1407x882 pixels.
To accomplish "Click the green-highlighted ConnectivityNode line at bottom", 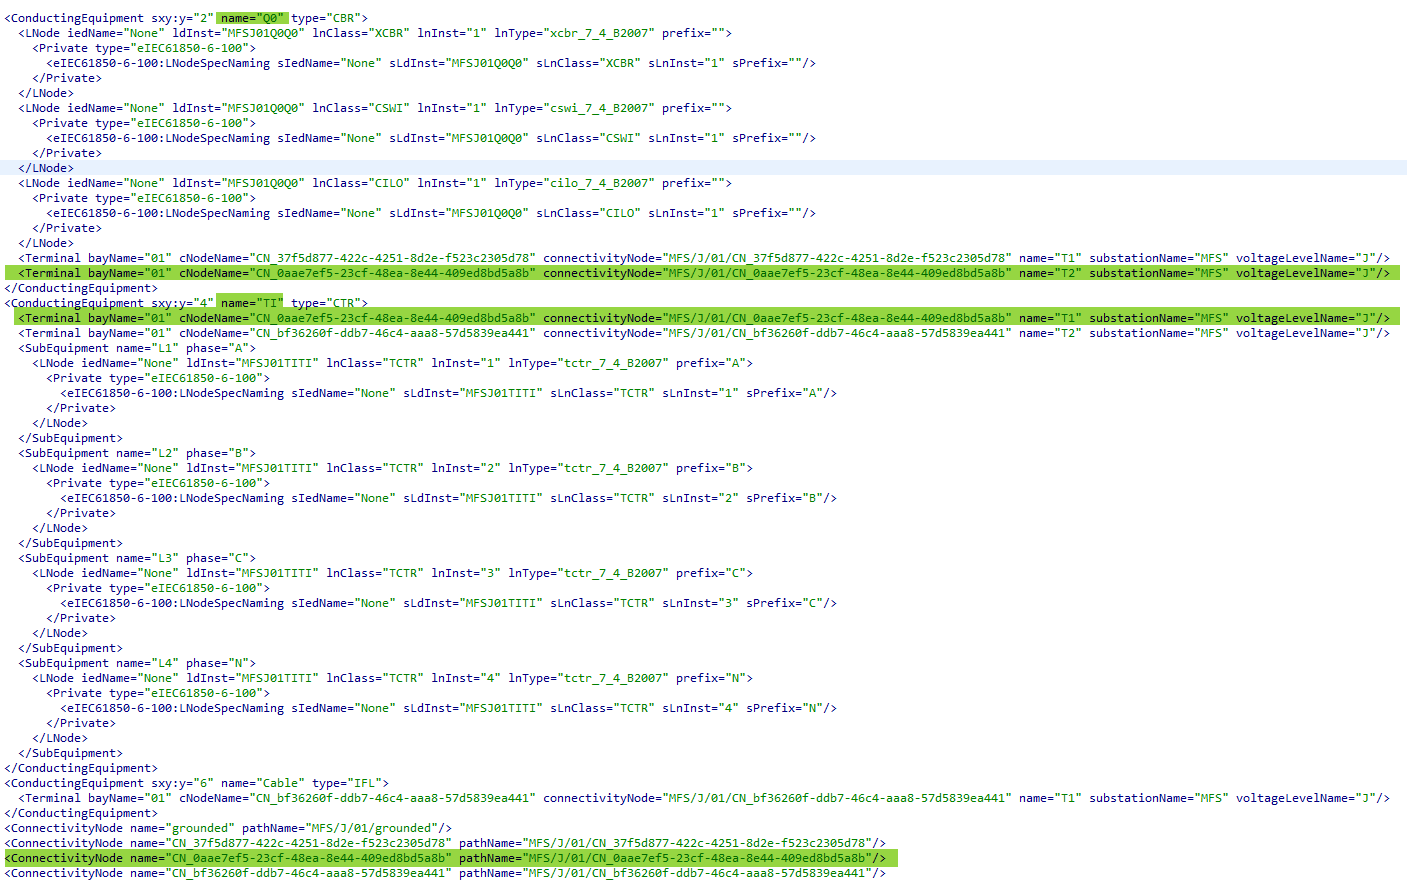I will click(x=450, y=858).
